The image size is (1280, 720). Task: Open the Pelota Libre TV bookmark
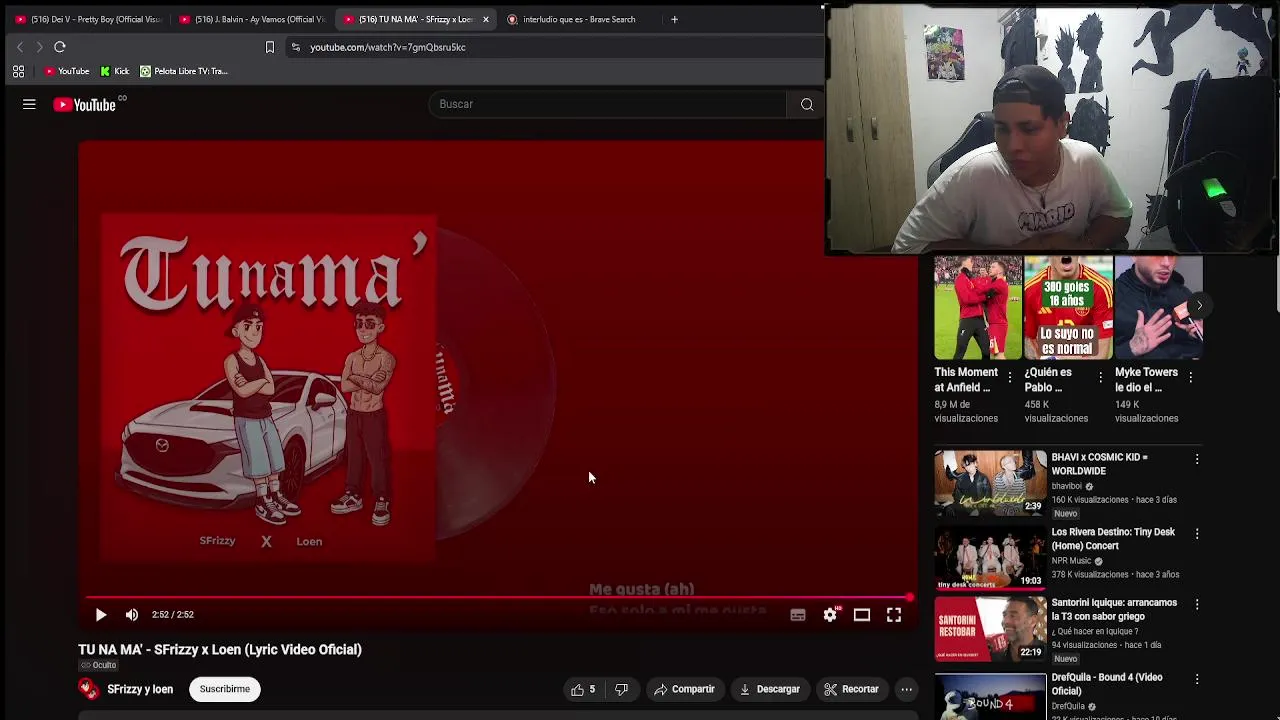[x=184, y=71]
